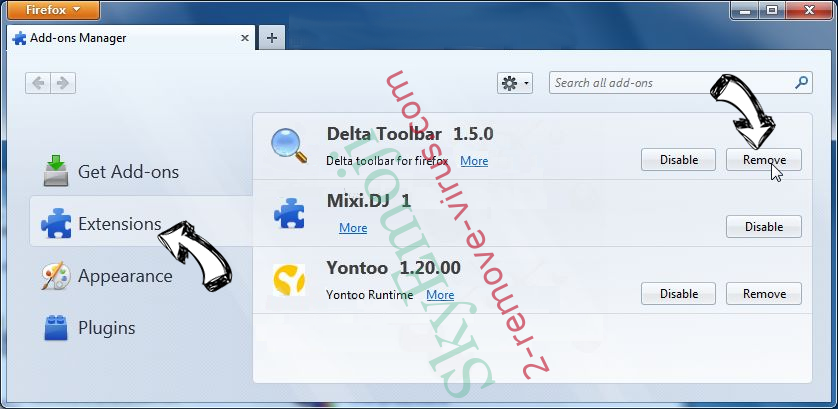Screen dimensions: 838x409
Task: Remove the Delta Toolbar extension
Action: click(x=764, y=160)
